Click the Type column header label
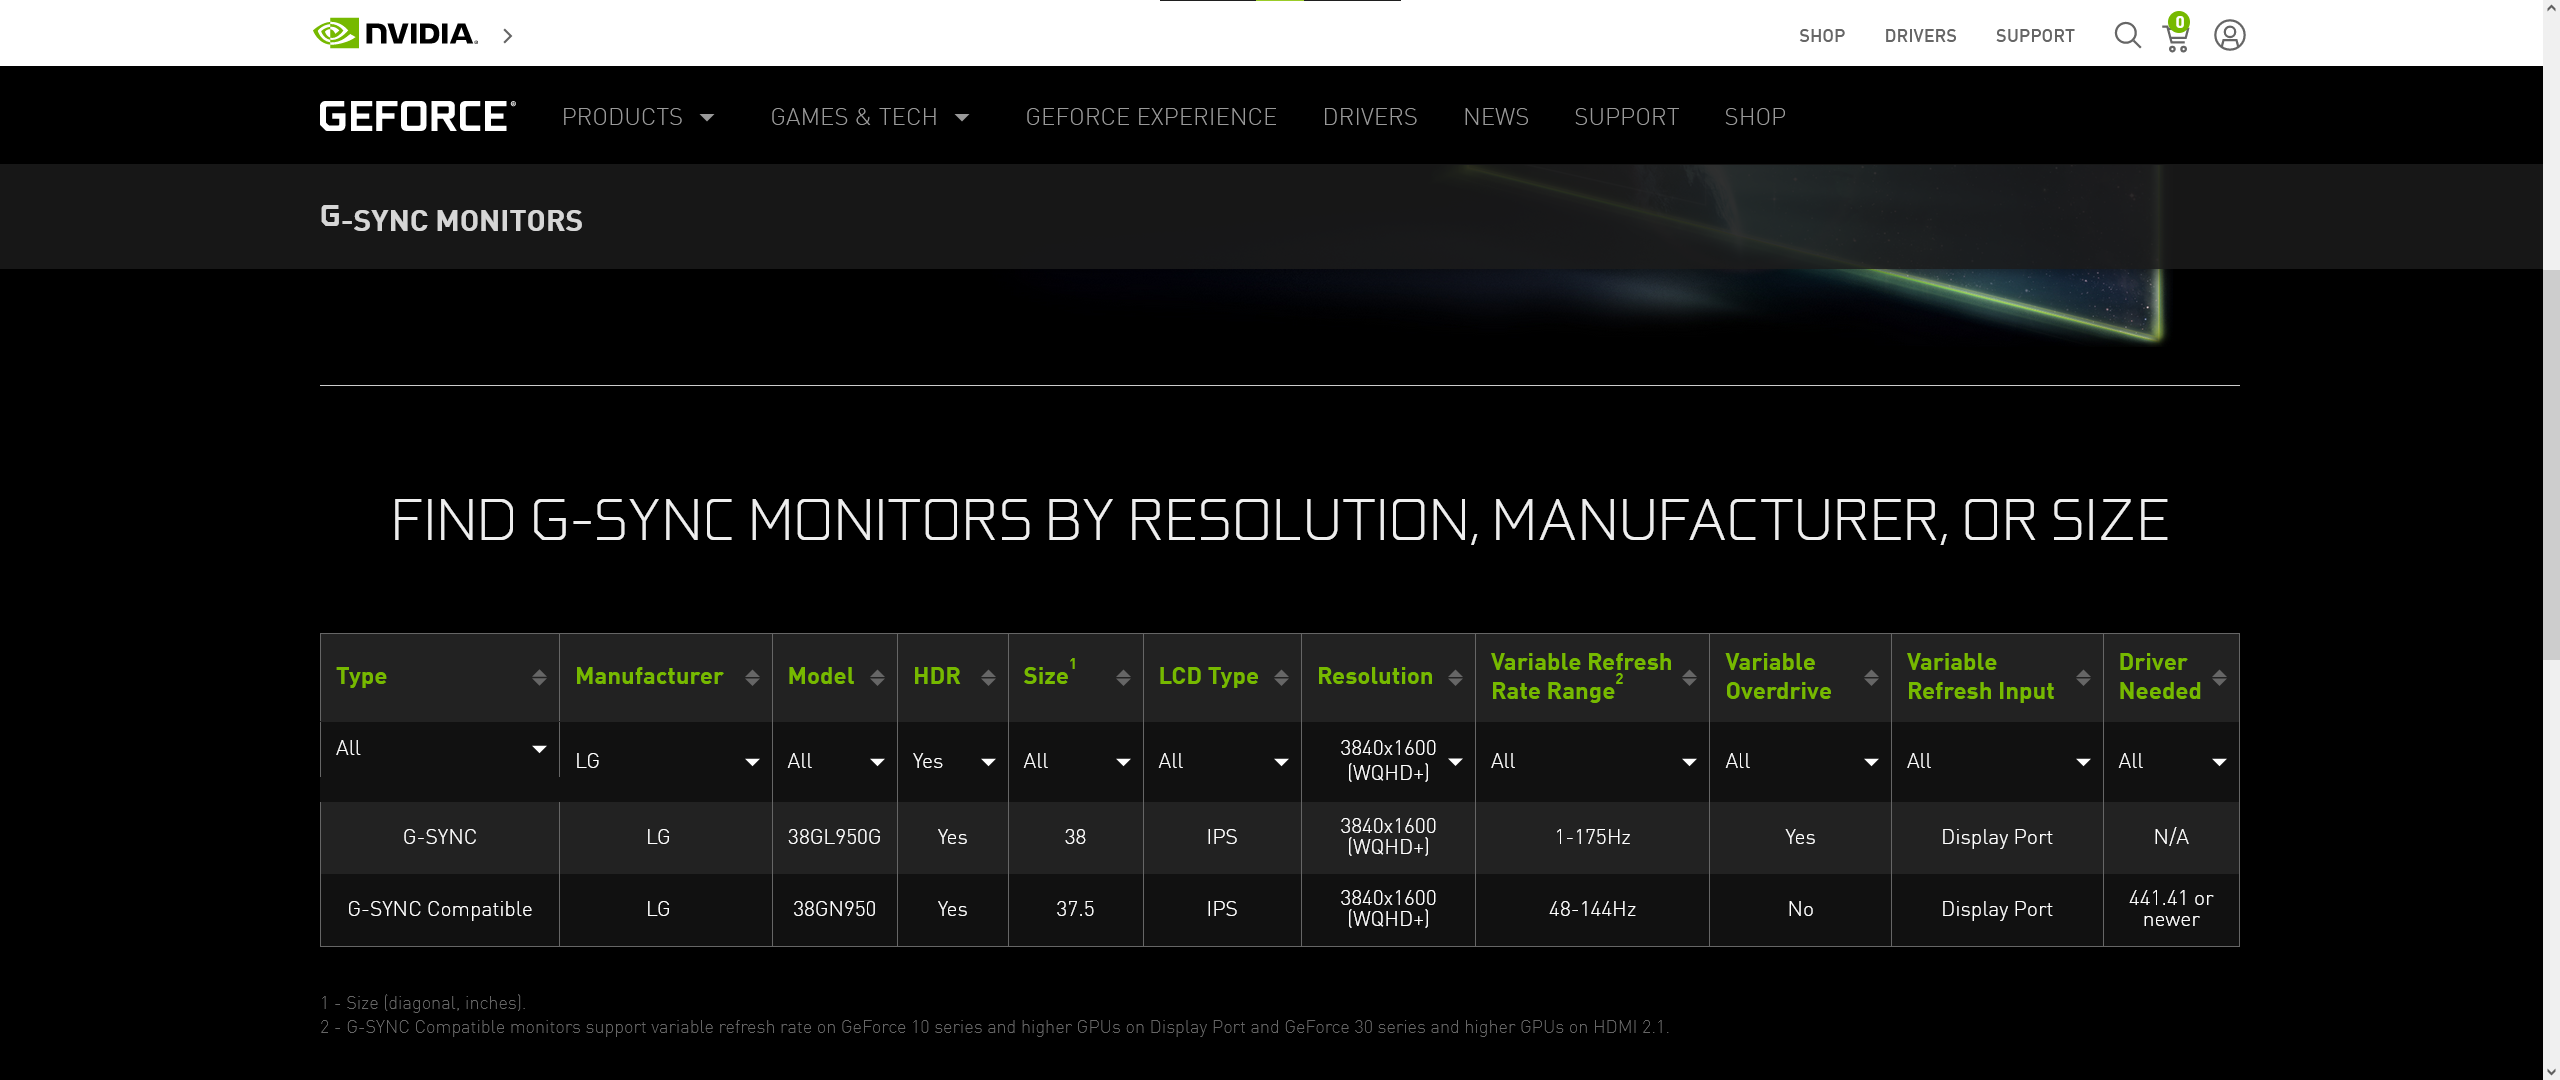2560x1080 pixels. pos(361,677)
